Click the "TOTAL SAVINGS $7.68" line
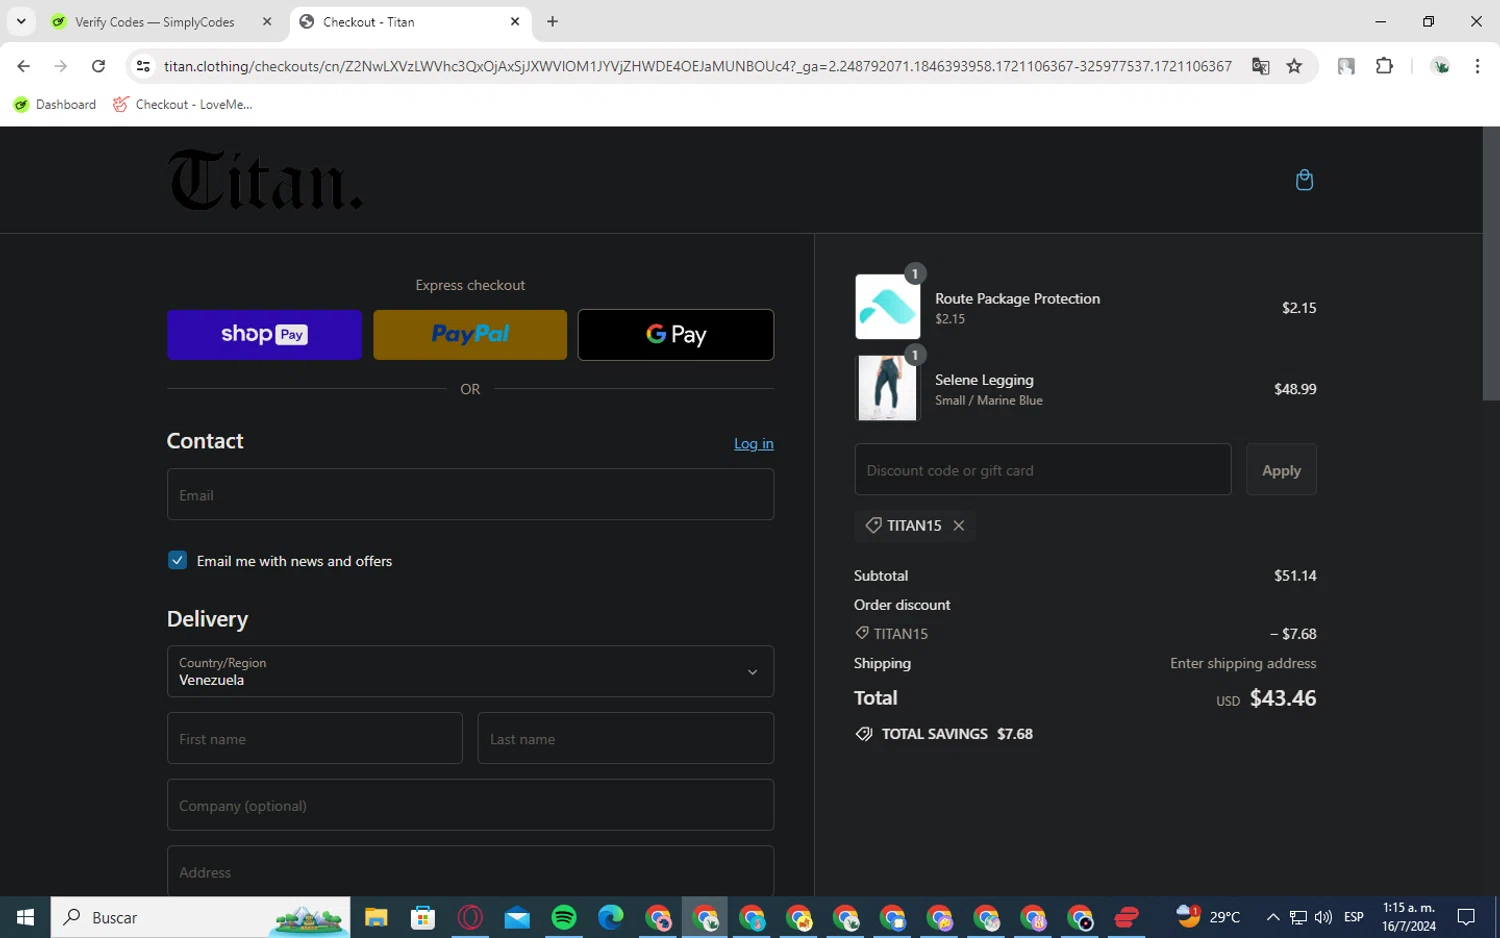1500x938 pixels. click(945, 734)
